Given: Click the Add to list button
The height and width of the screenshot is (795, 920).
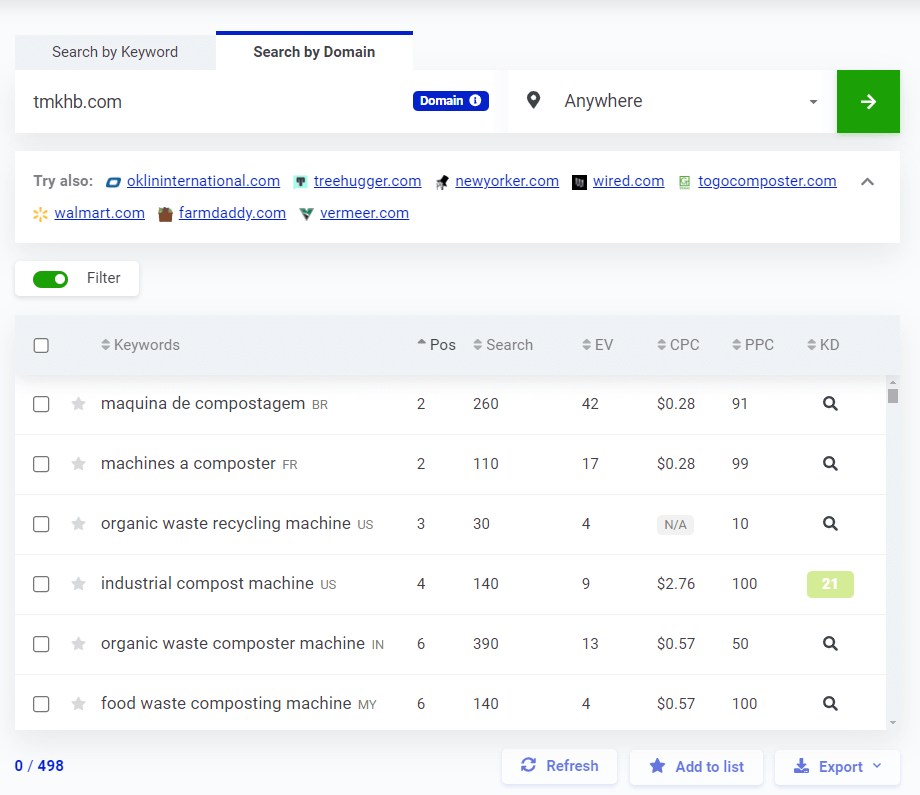Looking at the screenshot, I should point(696,767).
